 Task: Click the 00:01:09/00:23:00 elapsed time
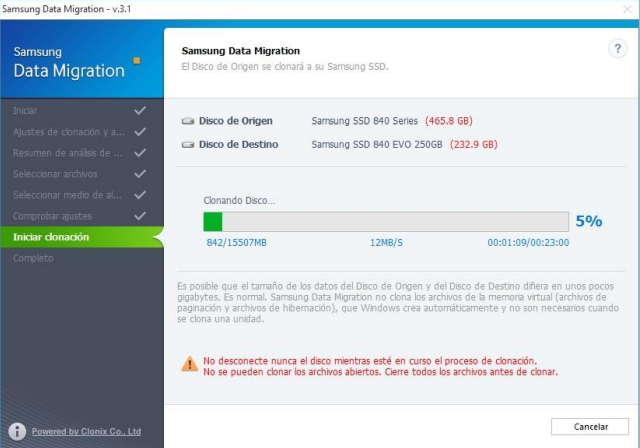[528, 243]
